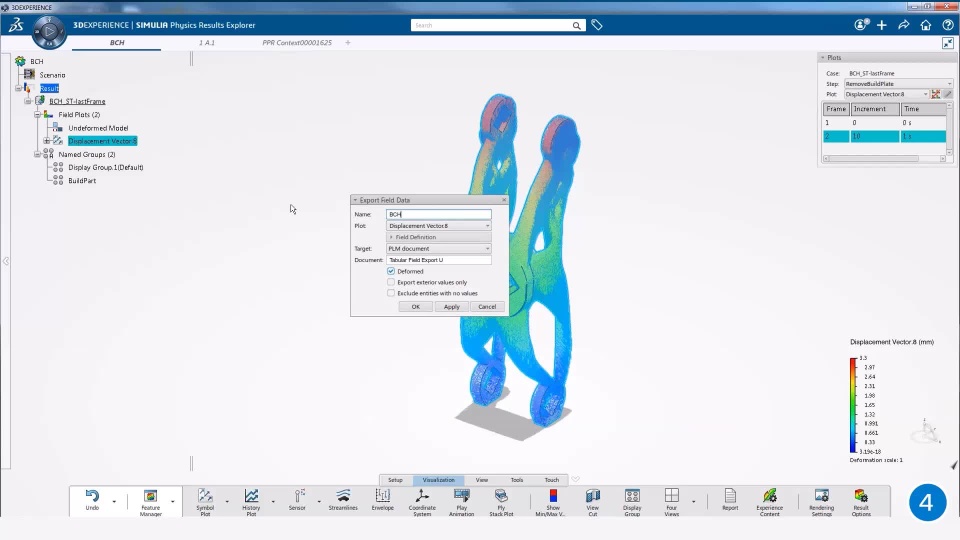
Task: Click Apply in Export Field Data
Action: click(451, 307)
